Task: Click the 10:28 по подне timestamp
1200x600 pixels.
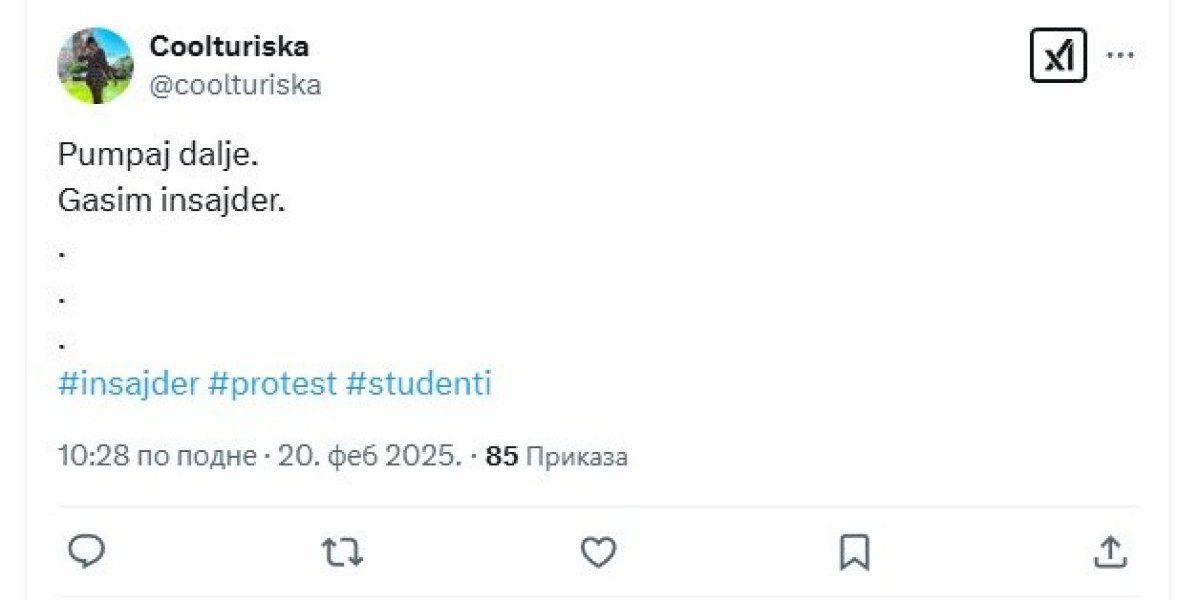Action: (157, 457)
